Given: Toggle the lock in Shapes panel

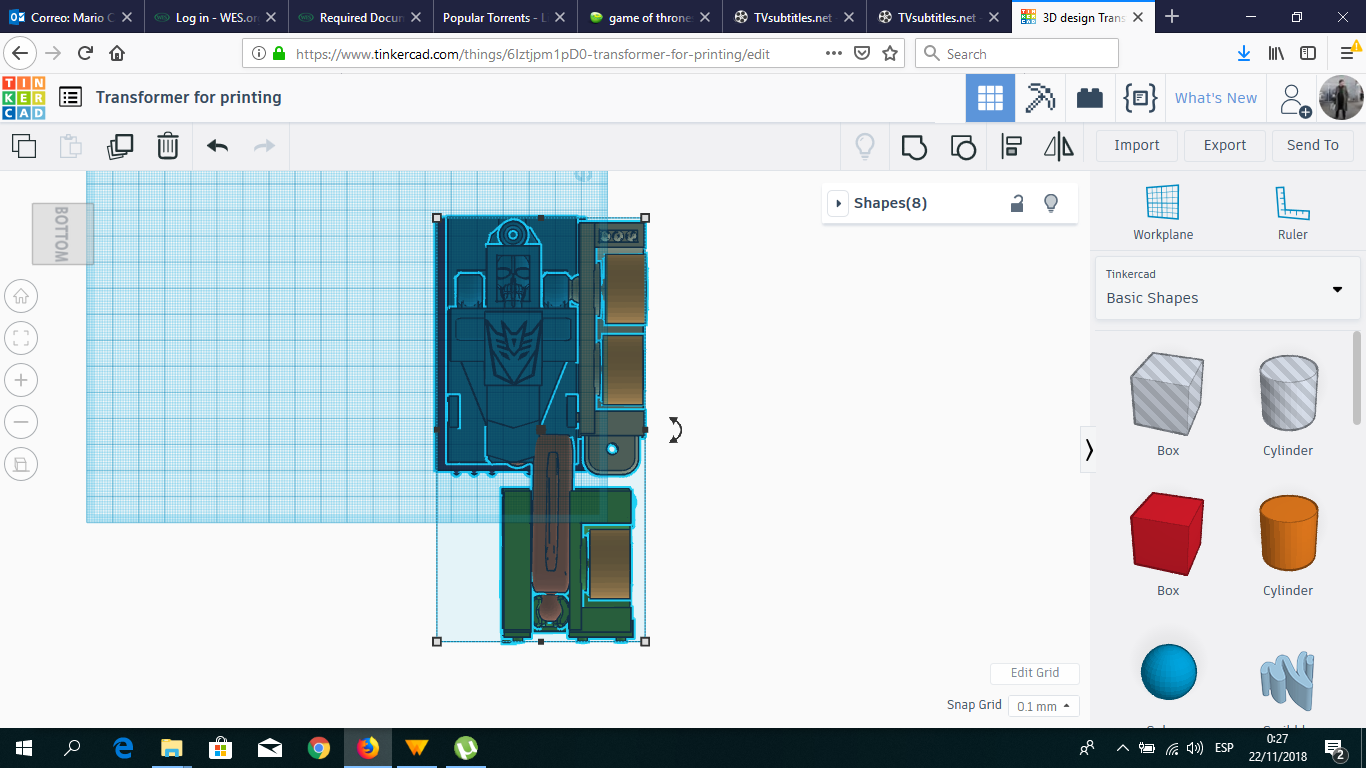Looking at the screenshot, I should click(1017, 203).
